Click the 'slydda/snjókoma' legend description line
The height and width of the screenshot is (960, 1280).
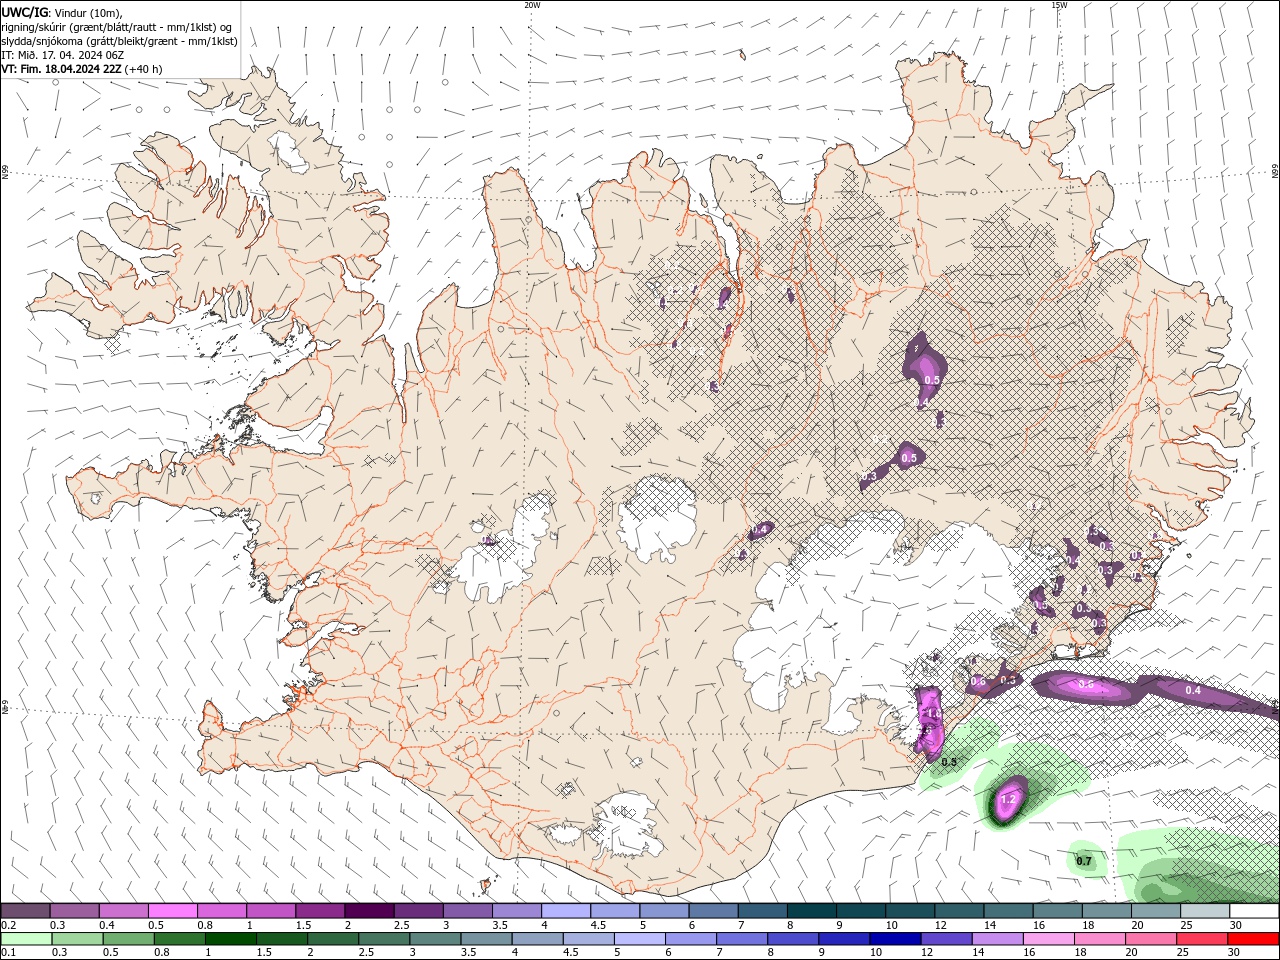(119, 41)
